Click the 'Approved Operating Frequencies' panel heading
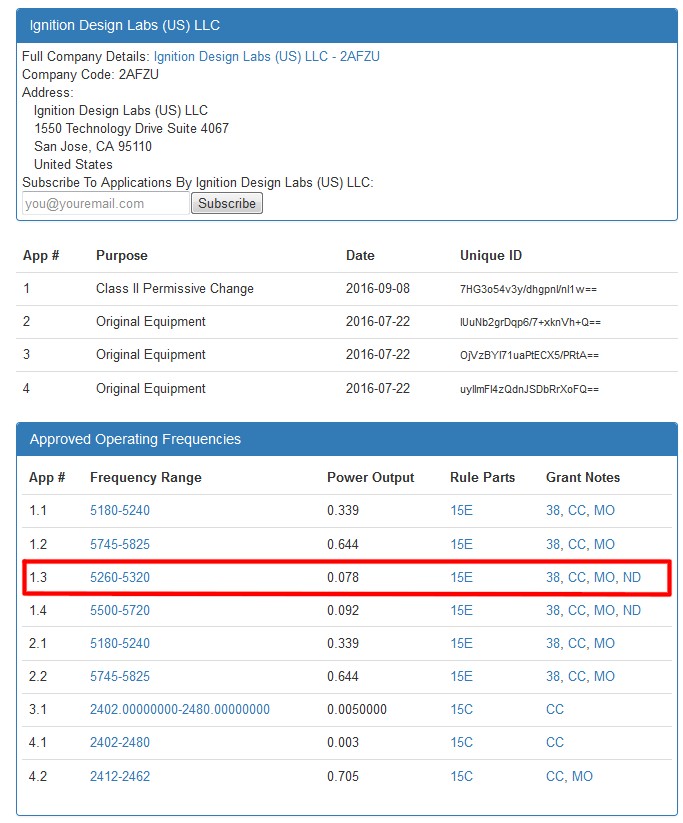This screenshot has width=683, height=823. (x=135, y=439)
